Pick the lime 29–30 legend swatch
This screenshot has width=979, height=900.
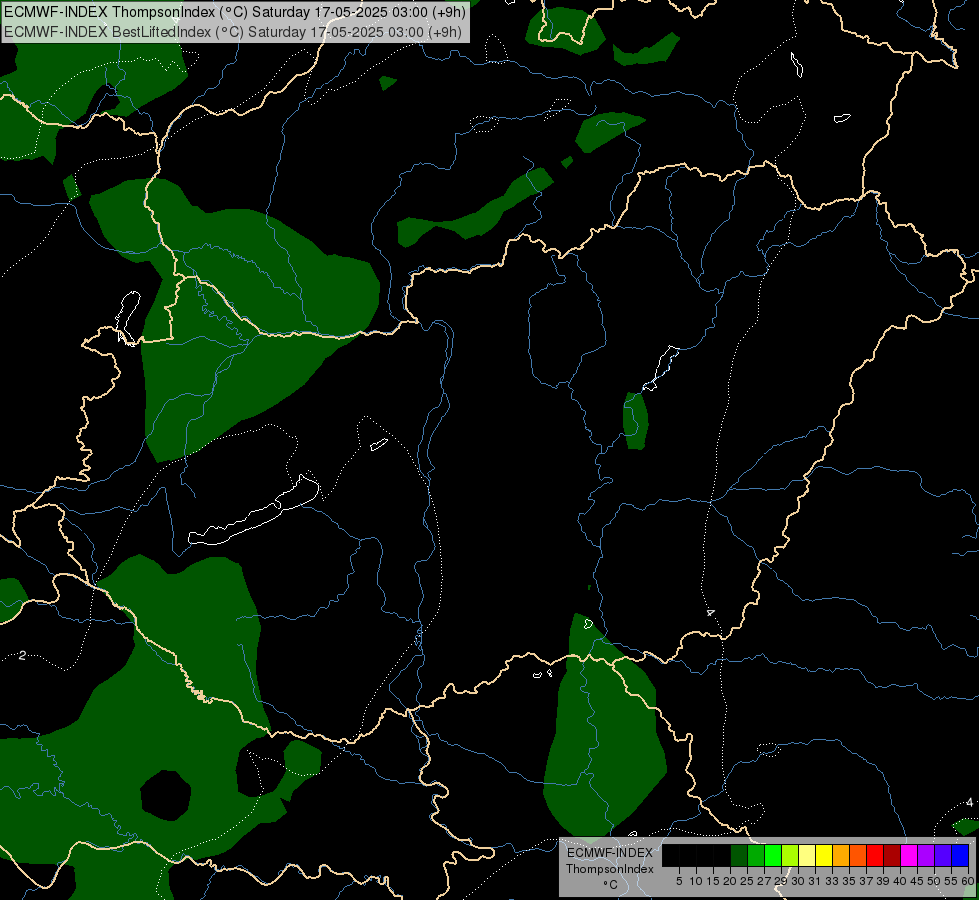point(790,855)
